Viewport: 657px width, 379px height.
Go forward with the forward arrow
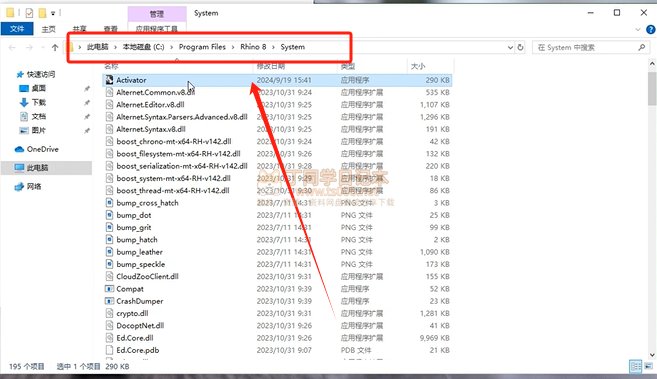tap(29, 47)
